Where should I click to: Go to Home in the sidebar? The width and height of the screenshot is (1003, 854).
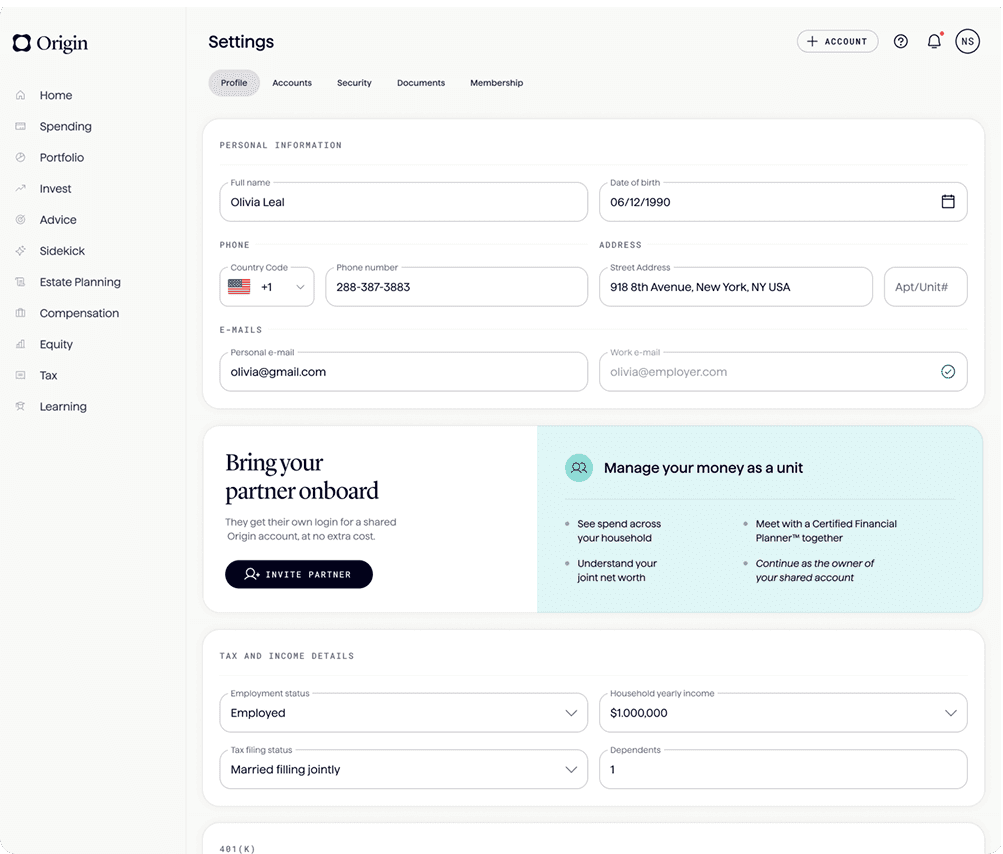tap(56, 95)
